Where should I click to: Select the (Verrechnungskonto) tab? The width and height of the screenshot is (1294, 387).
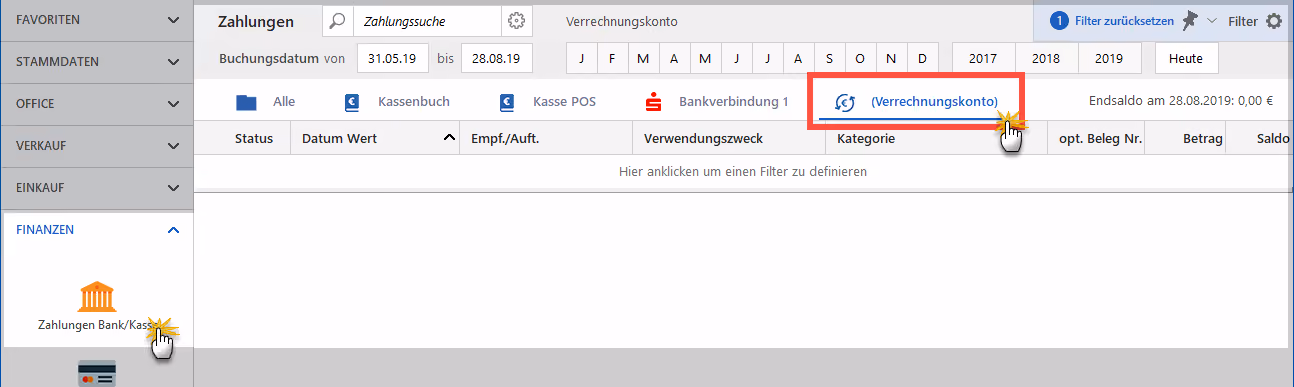[x=916, y=101]
